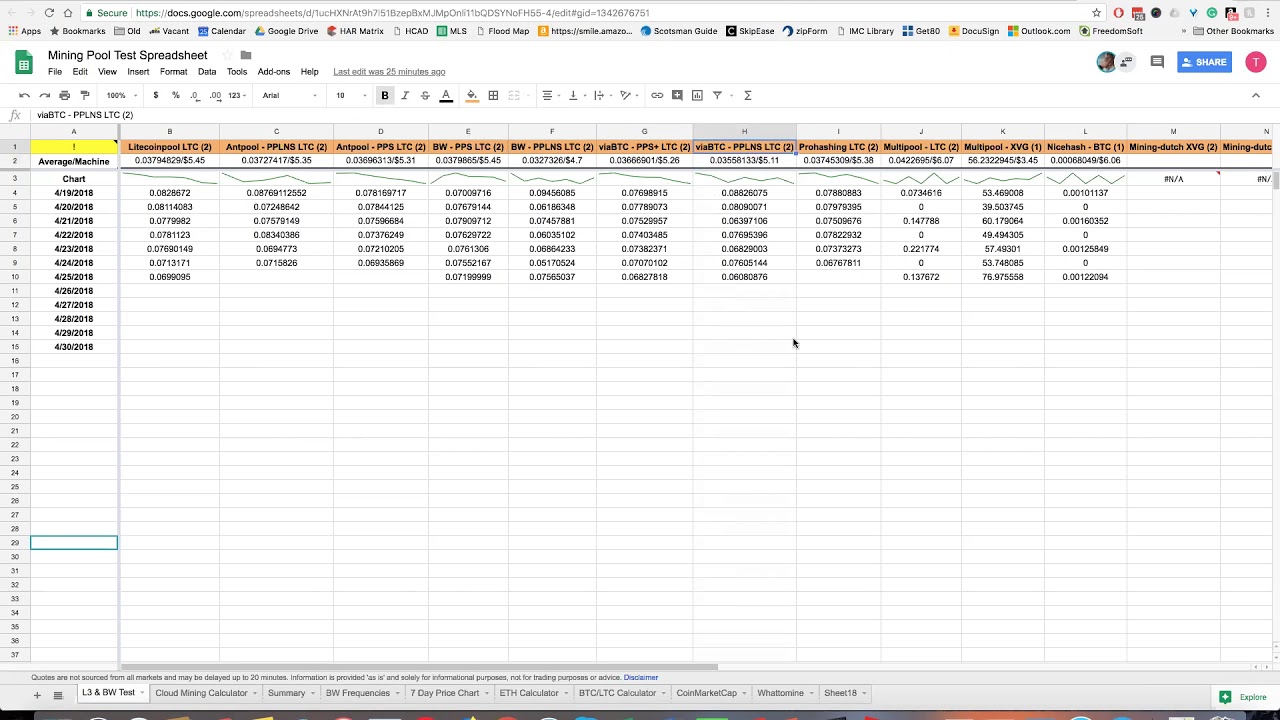
Task: Open the comments history
Action: pyautogui.click(x=1157, y=62)
